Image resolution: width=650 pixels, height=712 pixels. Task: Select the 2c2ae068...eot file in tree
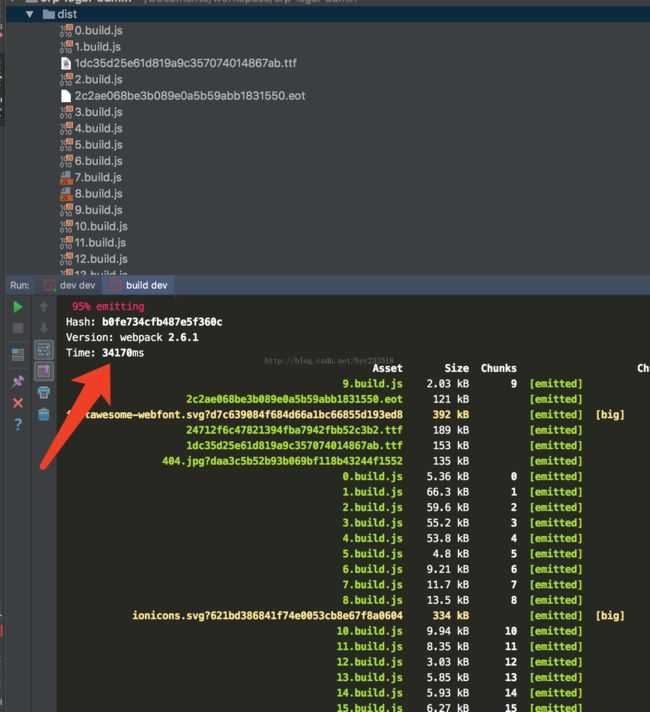(x=190, y=96)
